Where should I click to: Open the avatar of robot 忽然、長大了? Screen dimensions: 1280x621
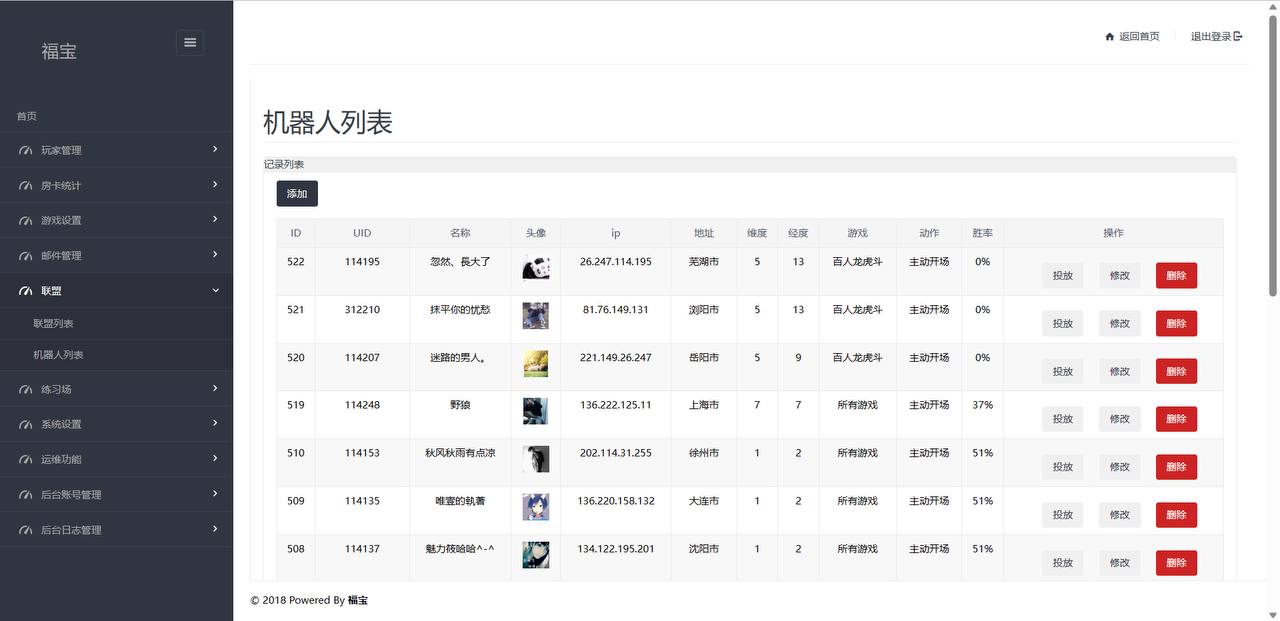[x=535, y=268]
